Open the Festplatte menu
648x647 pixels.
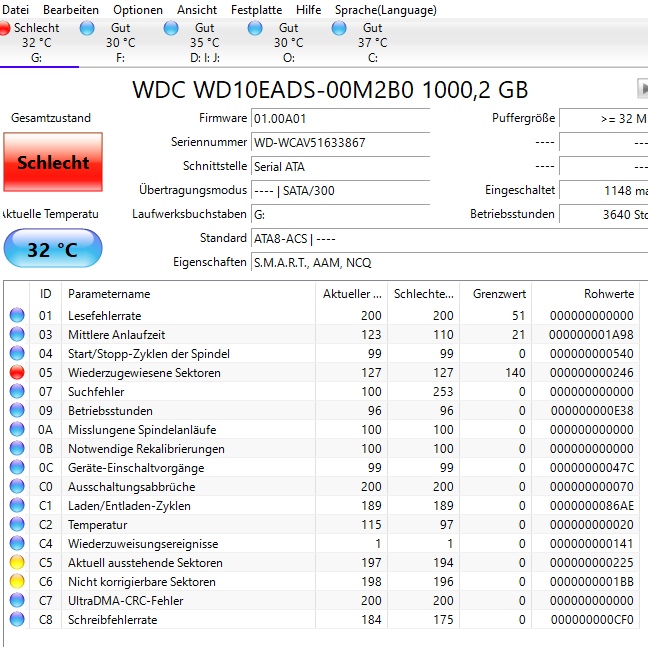[256, 10]
